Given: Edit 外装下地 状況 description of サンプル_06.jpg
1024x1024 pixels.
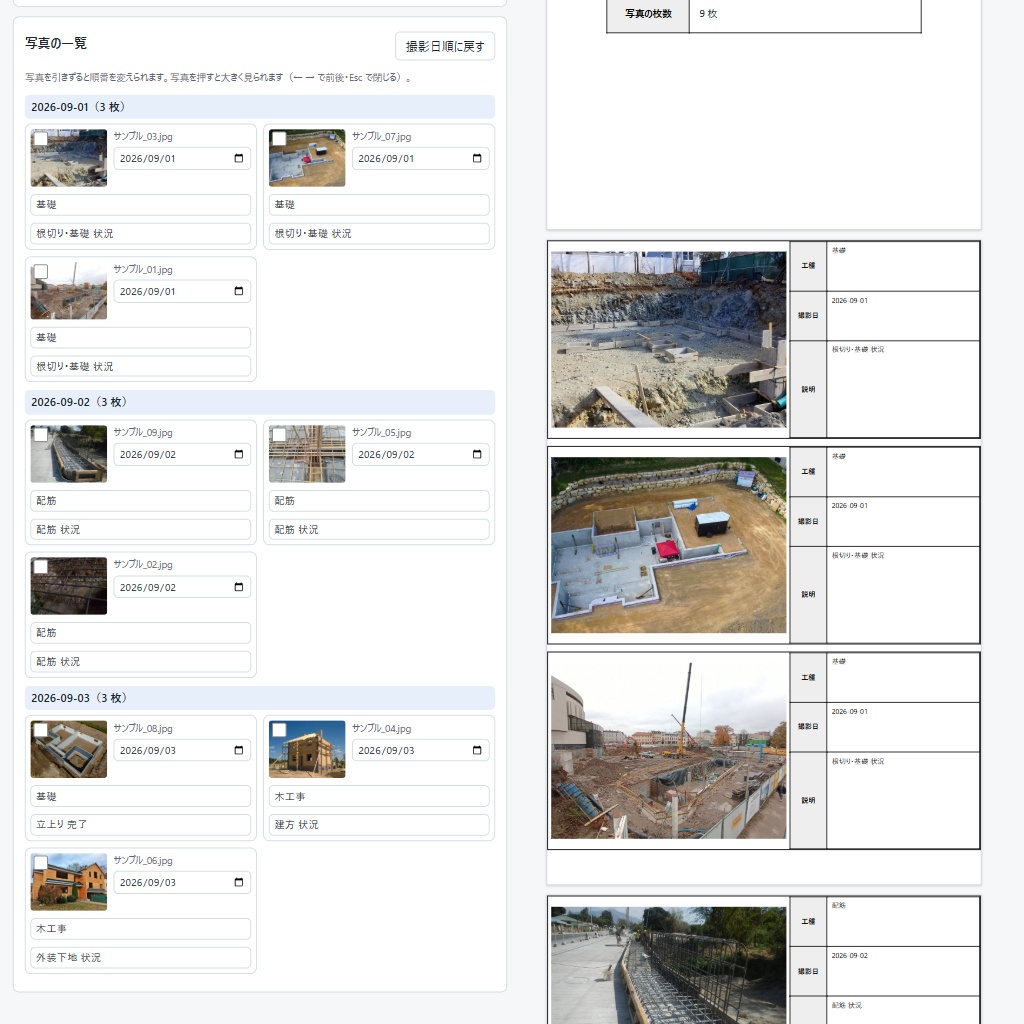Looking at the screenshot, I should [140, 957].
